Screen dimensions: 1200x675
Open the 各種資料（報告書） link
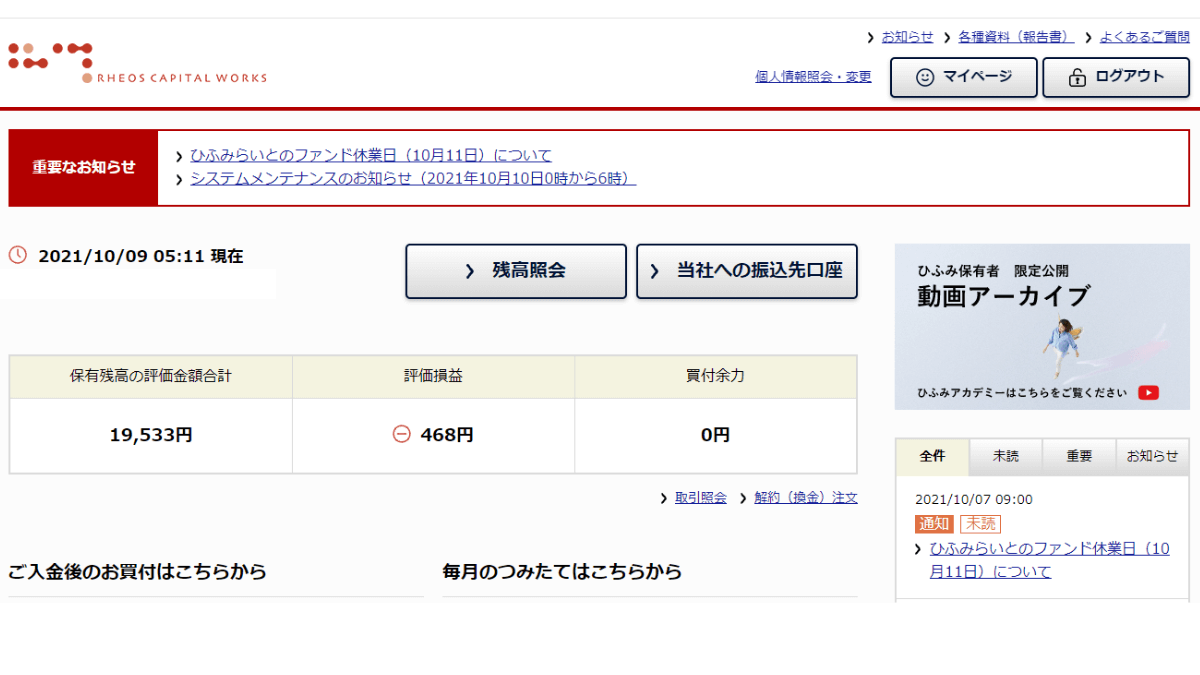tap(1015, 37)
